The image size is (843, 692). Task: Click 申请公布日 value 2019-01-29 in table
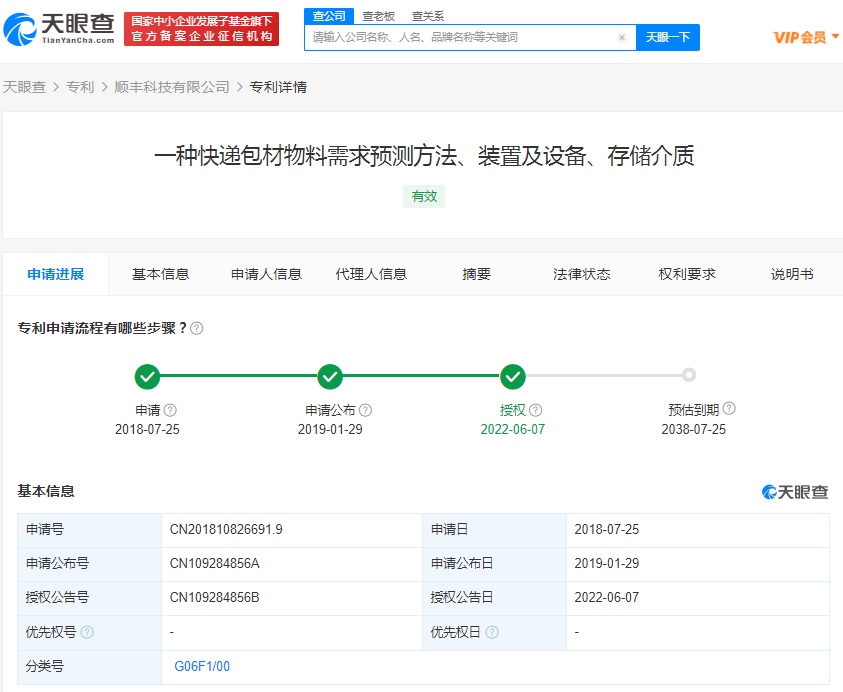(x=607, y=563)
